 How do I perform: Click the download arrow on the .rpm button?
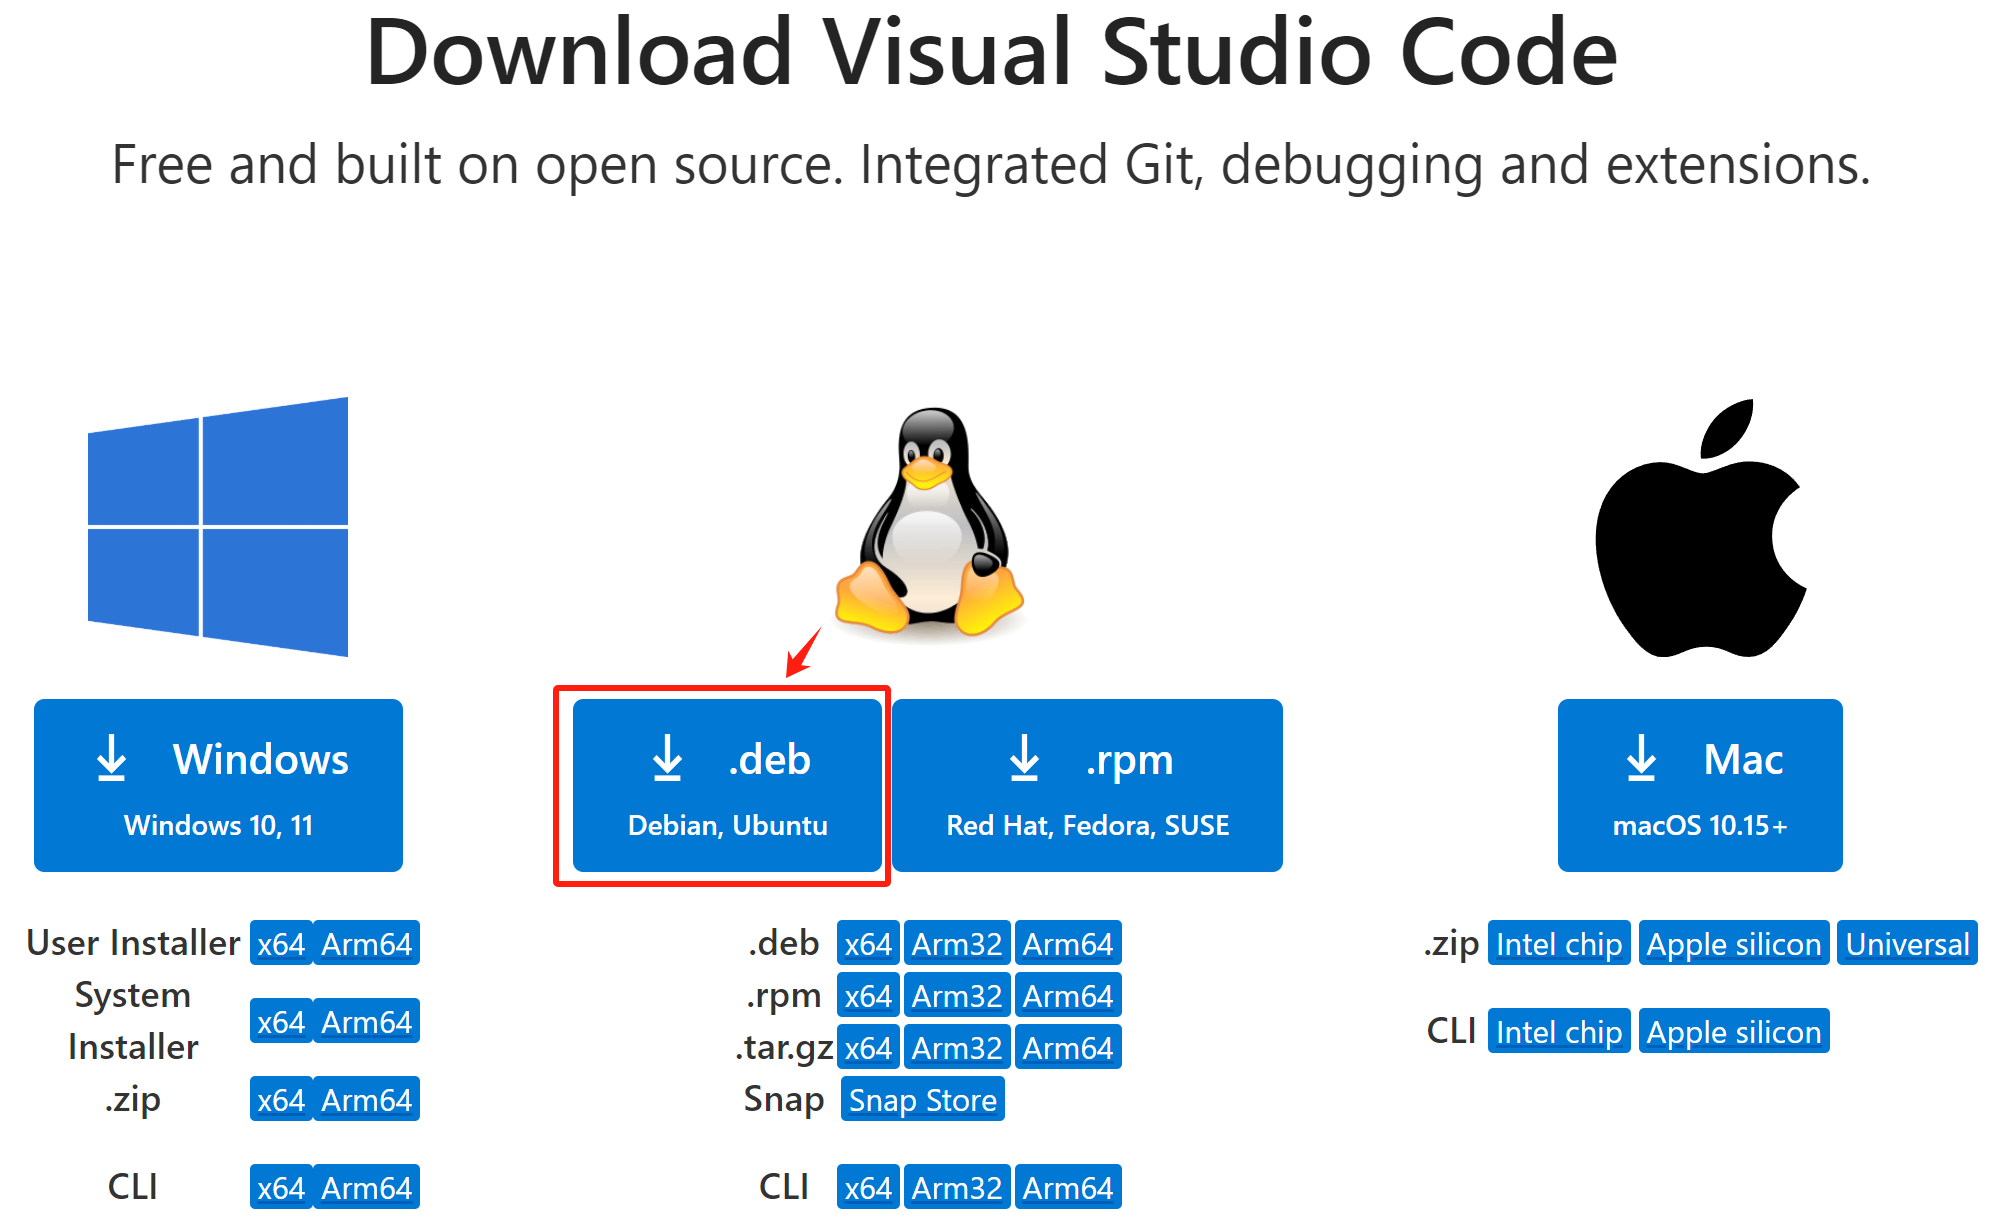click(x=1026, y=760)
